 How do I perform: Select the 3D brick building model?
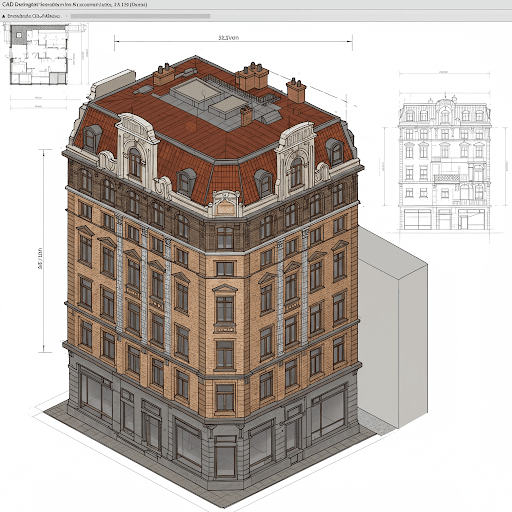pyautogui.click(x=213, y=273)
